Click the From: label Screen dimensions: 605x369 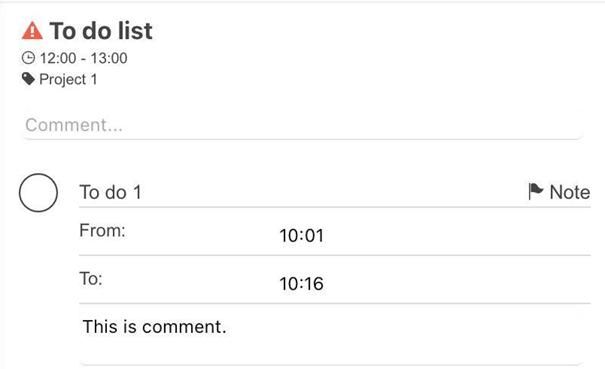tap(102, 230)
